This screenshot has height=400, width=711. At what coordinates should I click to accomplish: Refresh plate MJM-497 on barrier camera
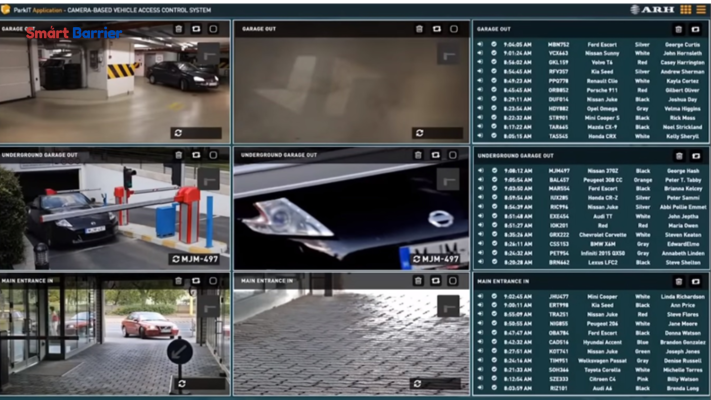[177, 258]
